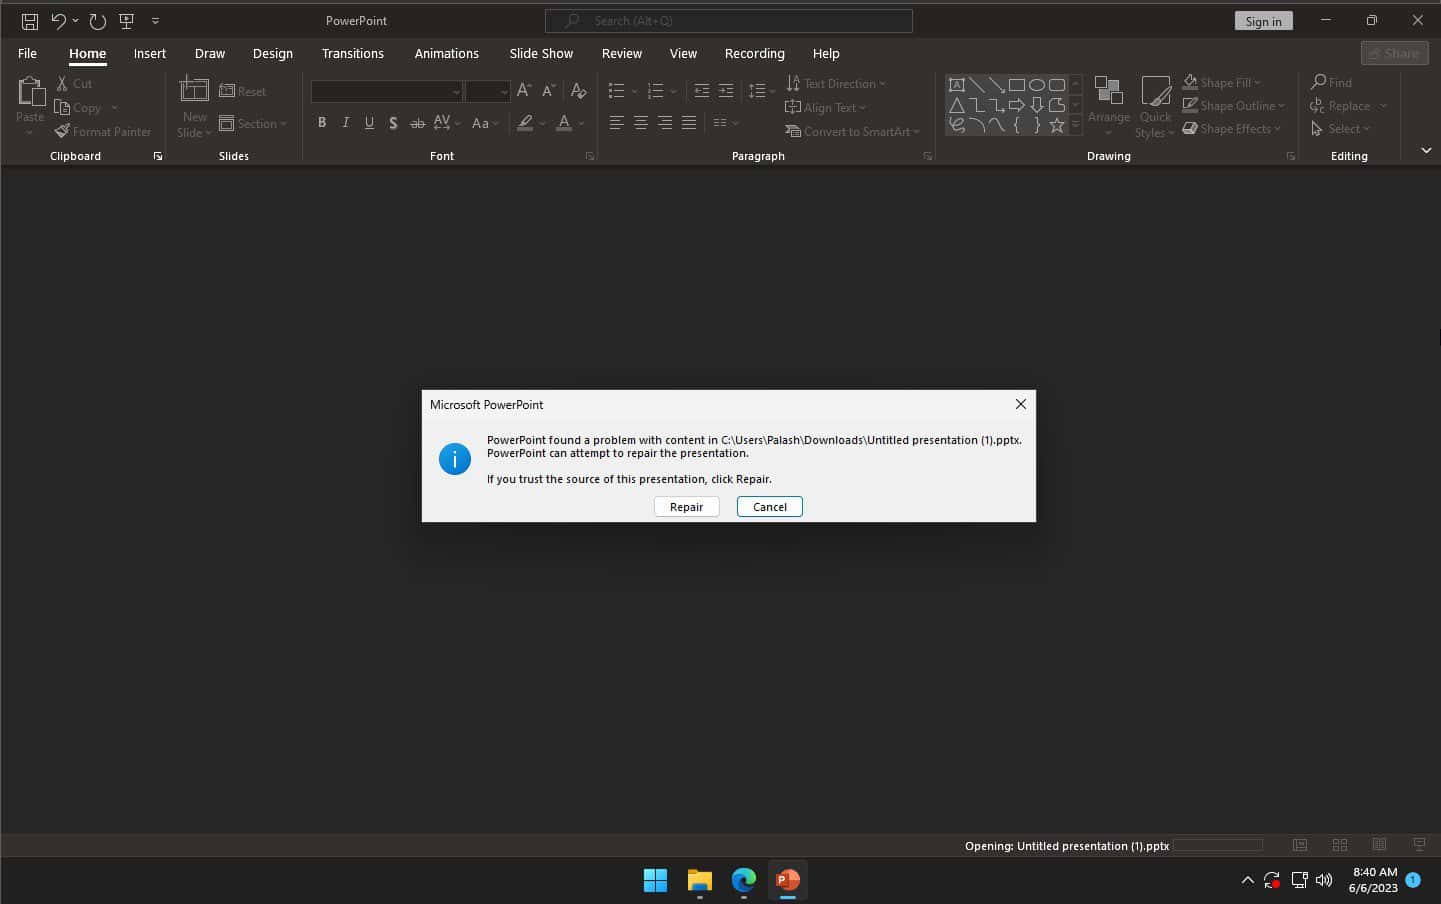Toggle Align Right paragraph

(665, 123)
